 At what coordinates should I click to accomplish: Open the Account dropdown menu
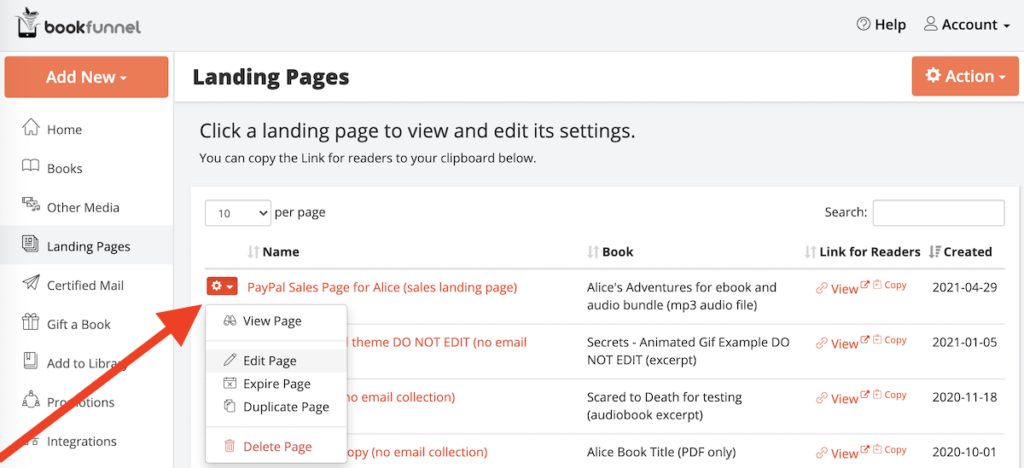pos(968,25)
